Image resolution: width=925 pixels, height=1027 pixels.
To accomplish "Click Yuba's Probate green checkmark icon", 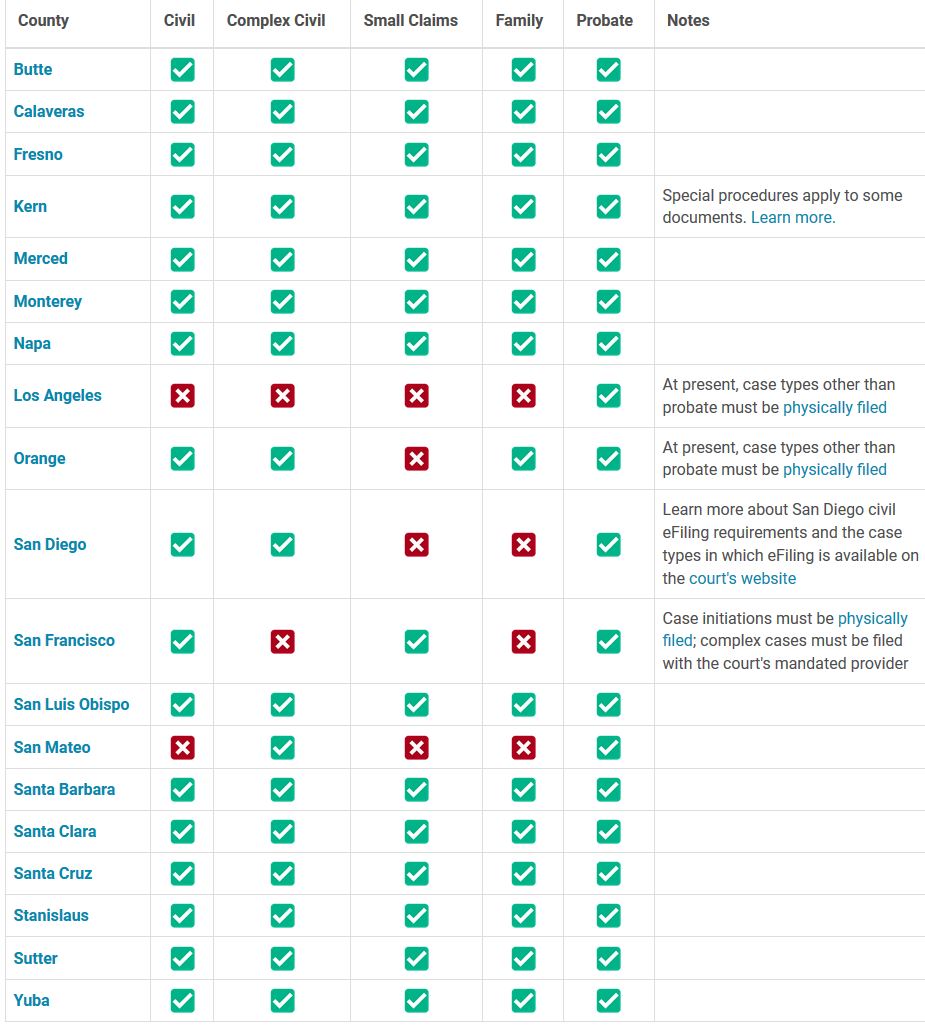I will [x=609, y=1001].
